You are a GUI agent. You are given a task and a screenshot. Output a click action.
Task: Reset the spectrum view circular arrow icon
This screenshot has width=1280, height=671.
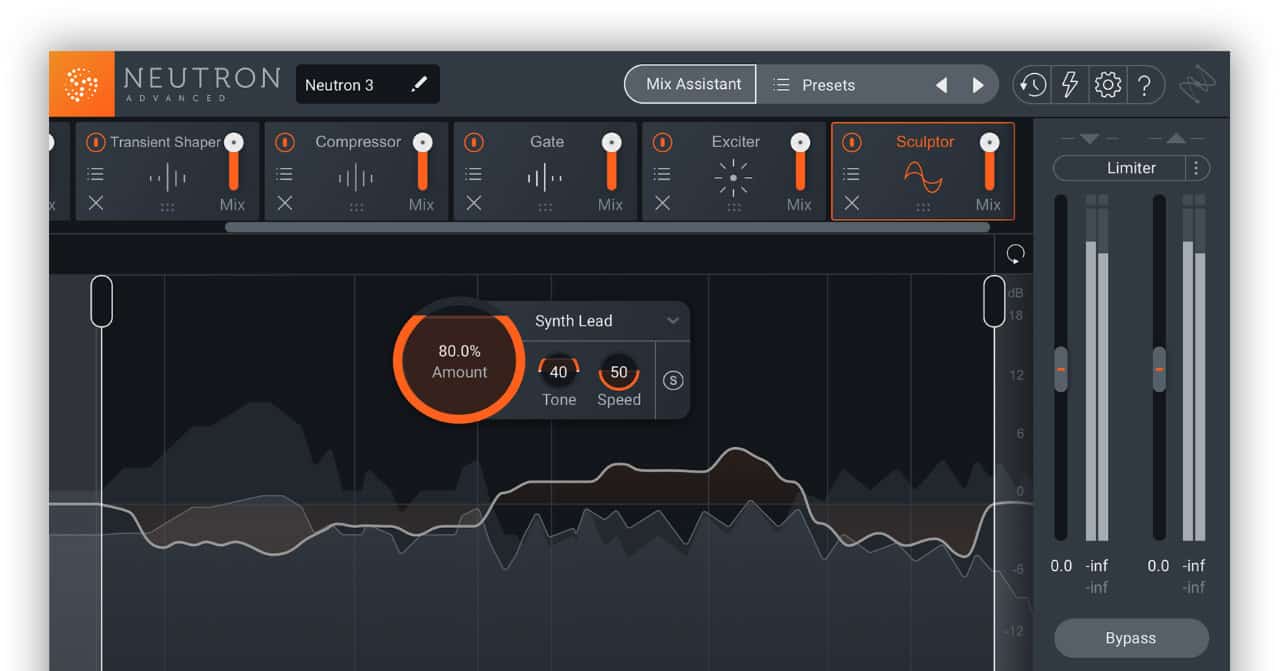tap(1016, 254)
